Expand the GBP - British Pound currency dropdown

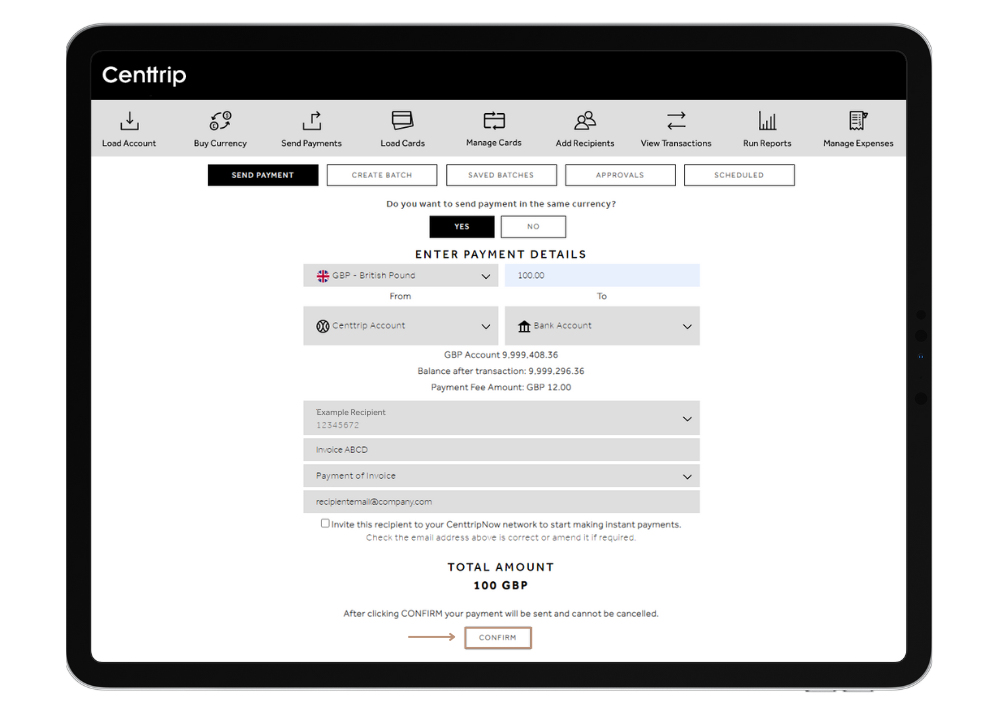pyautogui.click(x=400, y=276)
